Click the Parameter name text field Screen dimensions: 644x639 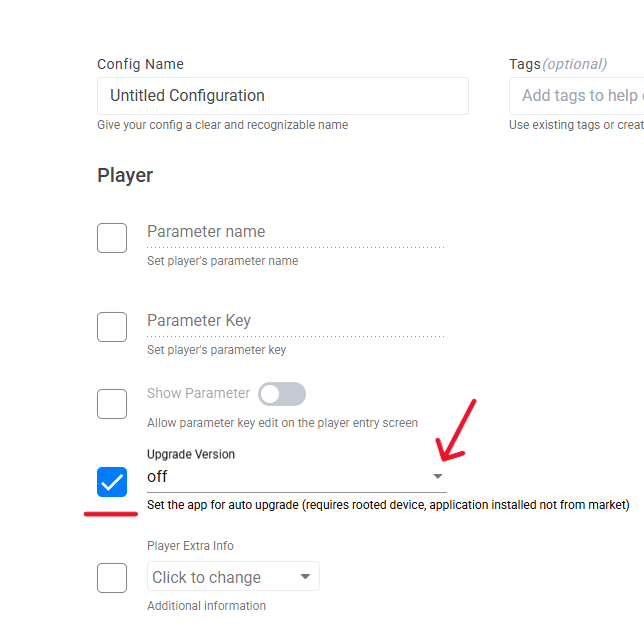[x=295, y=232]
